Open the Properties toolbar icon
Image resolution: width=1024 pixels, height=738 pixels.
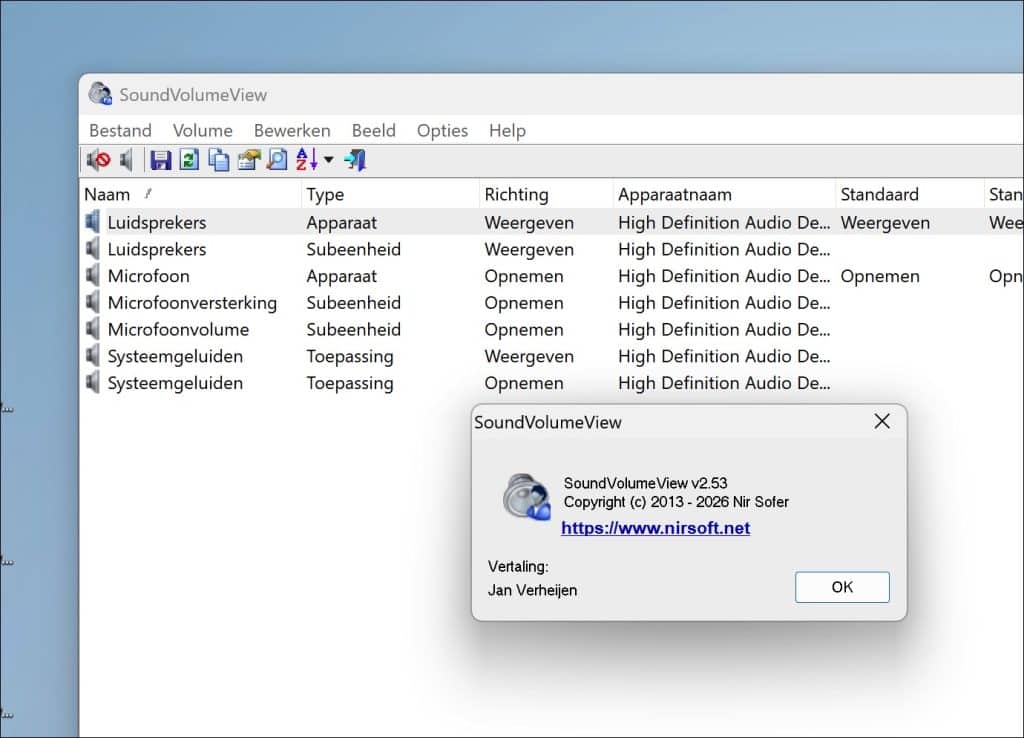pyautogui.click(x=249, y=160)
